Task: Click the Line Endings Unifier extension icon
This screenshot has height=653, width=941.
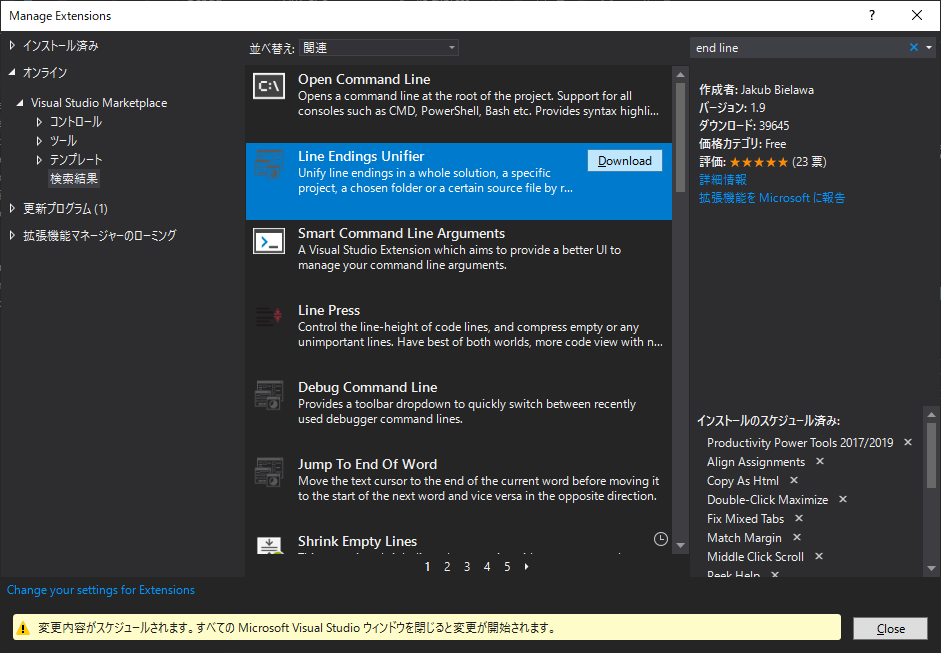Action: (x=268, y=164)
